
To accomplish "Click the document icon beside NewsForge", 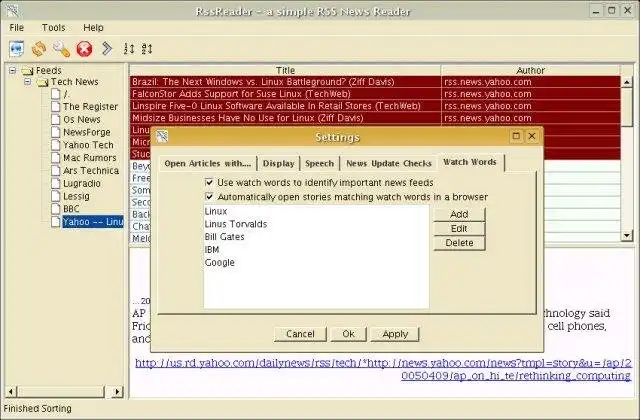I will [56, 132].
